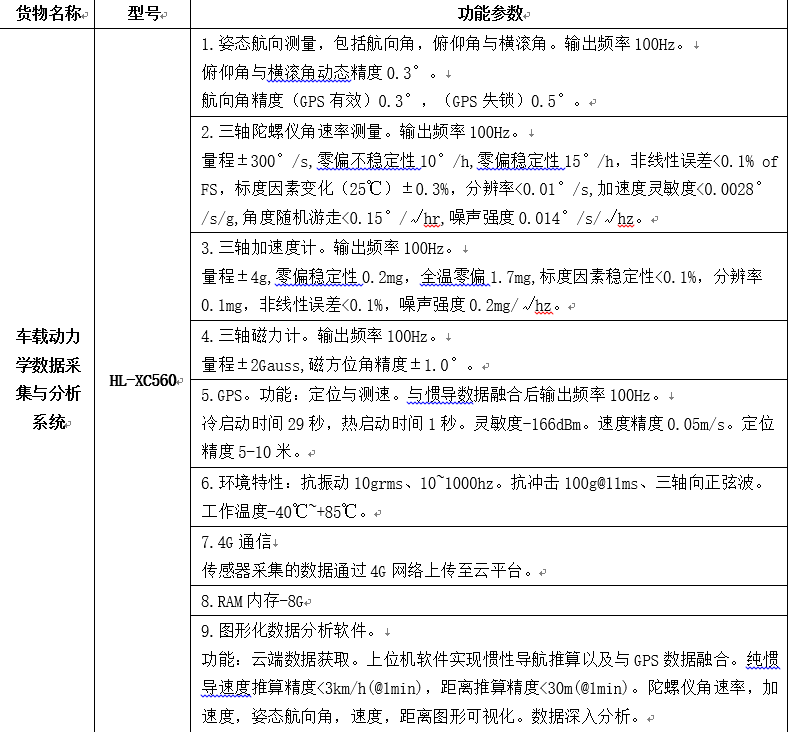This screenshot has height=732, width=788.
Task: Click the 航向角精度 (GPS有效) line
Action: [390, 101]
